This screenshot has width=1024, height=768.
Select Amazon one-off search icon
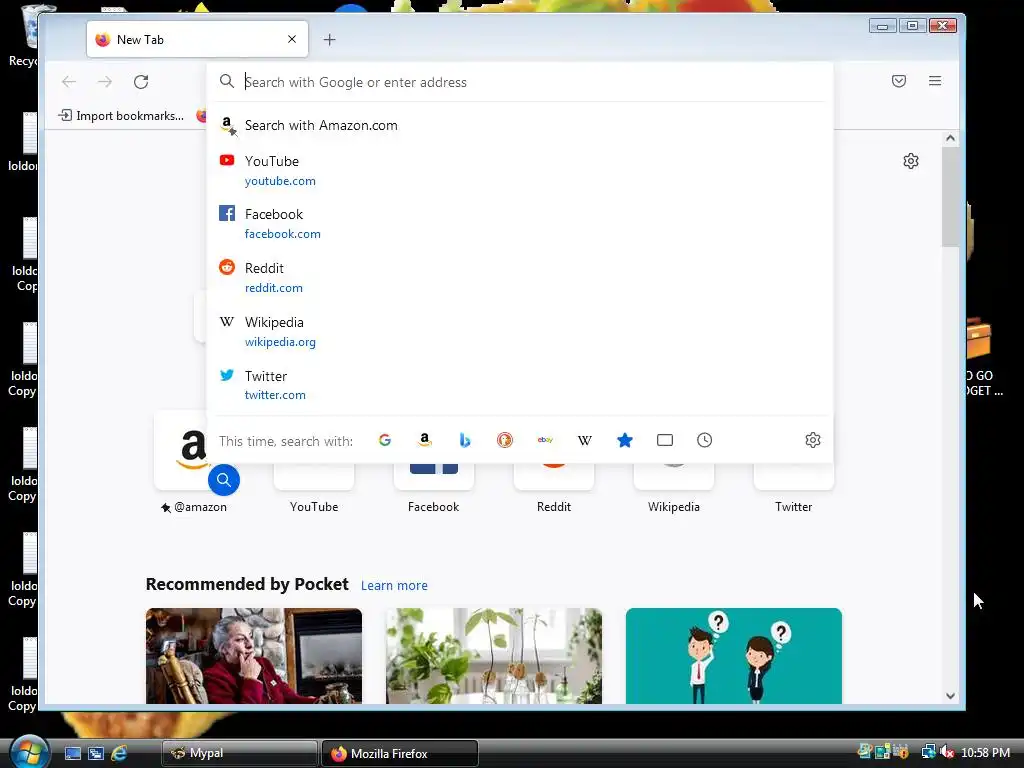click(x=424, y=440)
